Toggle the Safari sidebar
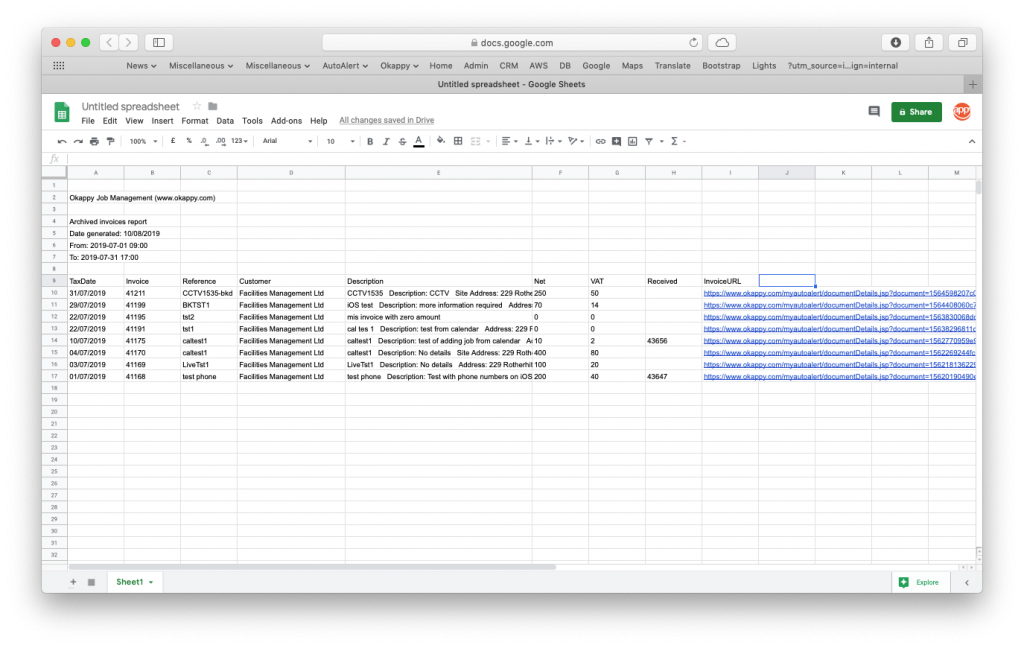The height and width of the screenshot is (648, 1024). pos(159,42)
